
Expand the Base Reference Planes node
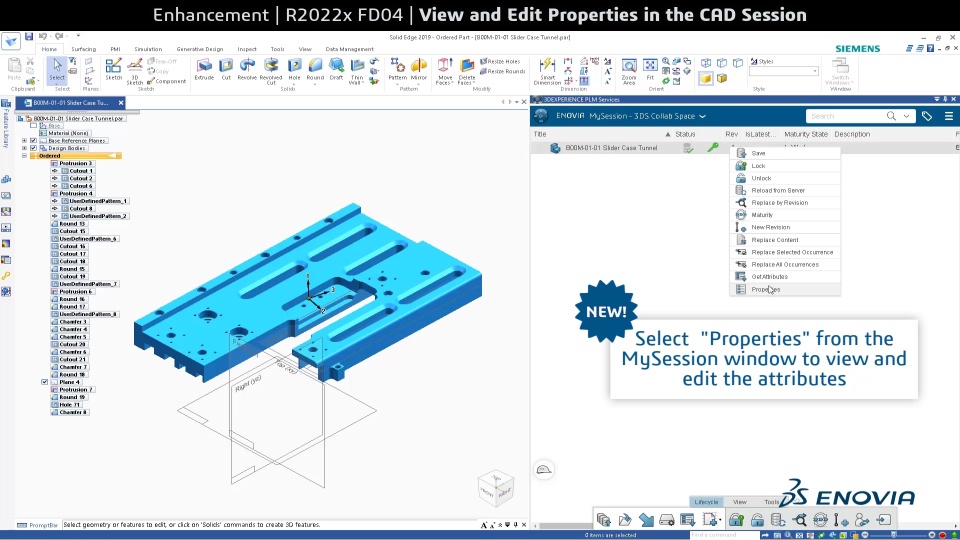(24, 140)
